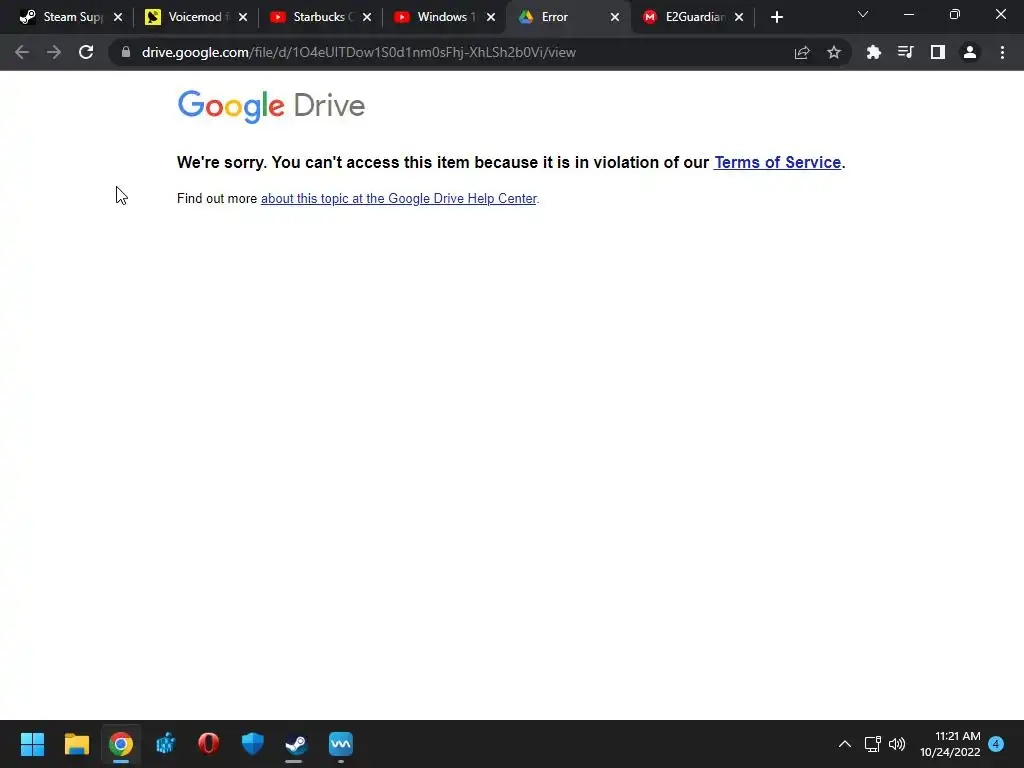Open the media controls icon in the toolbar

click(906, 52)
